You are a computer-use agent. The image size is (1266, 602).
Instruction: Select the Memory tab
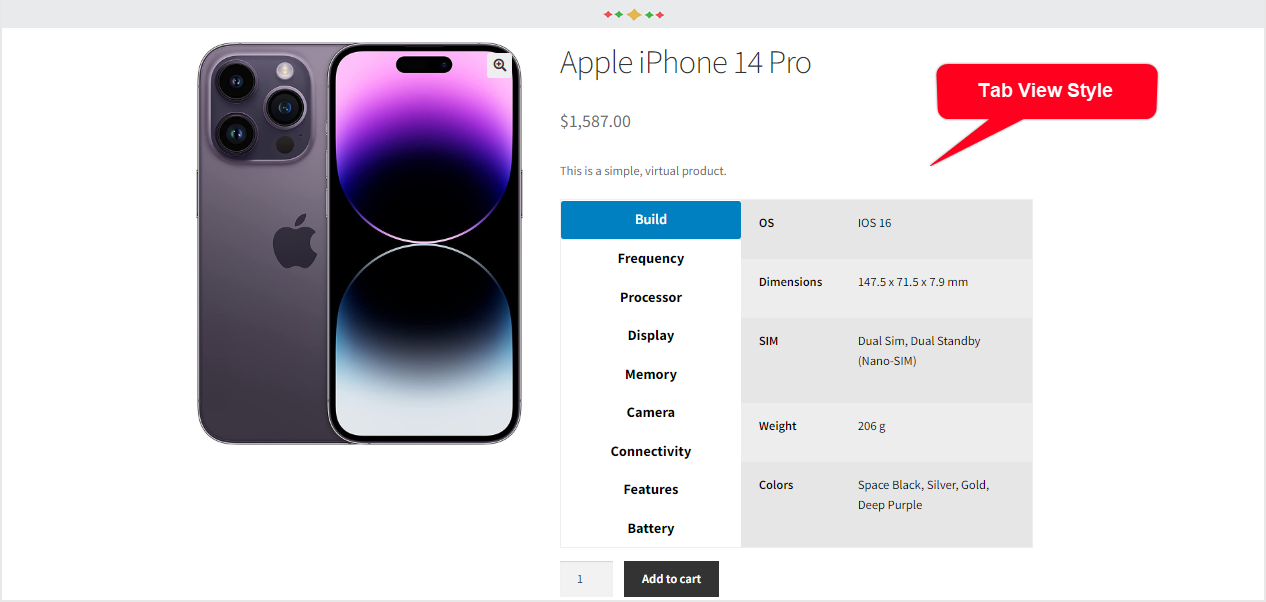(x=651, y=374)
